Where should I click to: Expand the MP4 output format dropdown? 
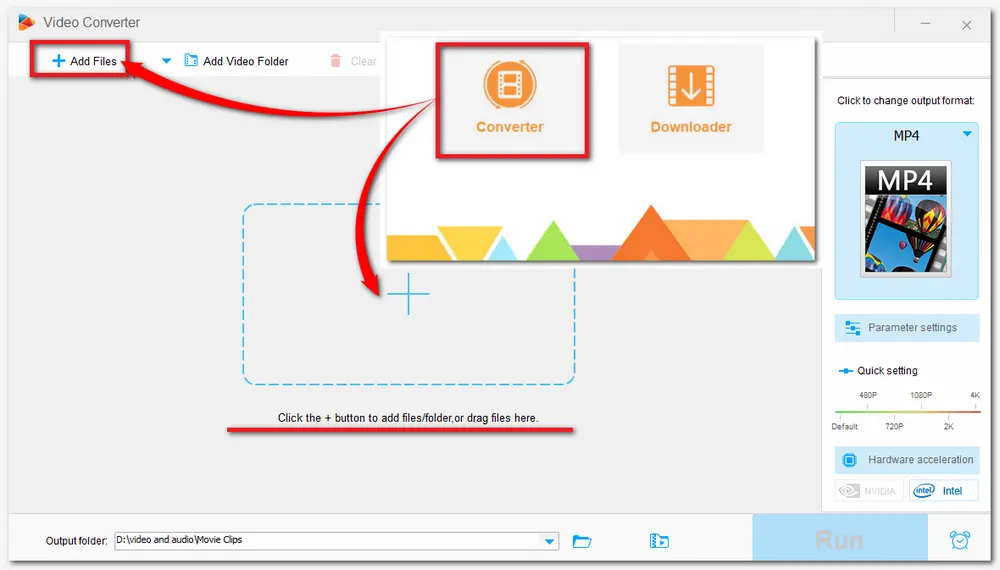tap(967, 134)
